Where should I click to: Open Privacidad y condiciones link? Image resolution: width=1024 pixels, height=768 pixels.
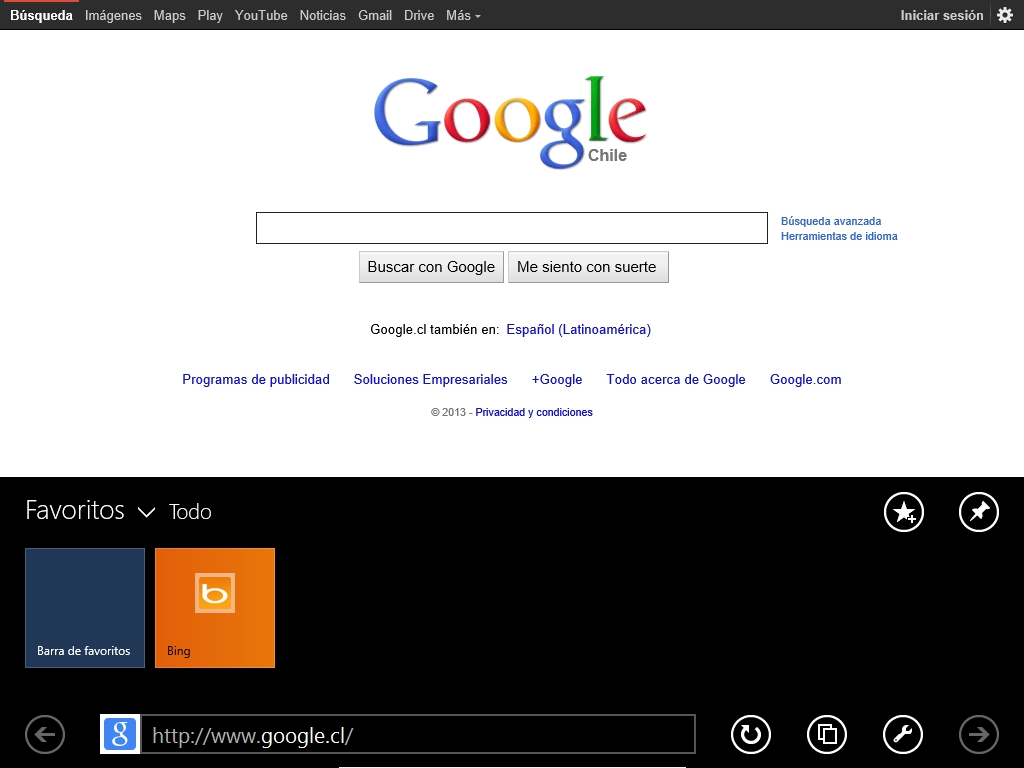pyautogui.click(x=534, y=412)
